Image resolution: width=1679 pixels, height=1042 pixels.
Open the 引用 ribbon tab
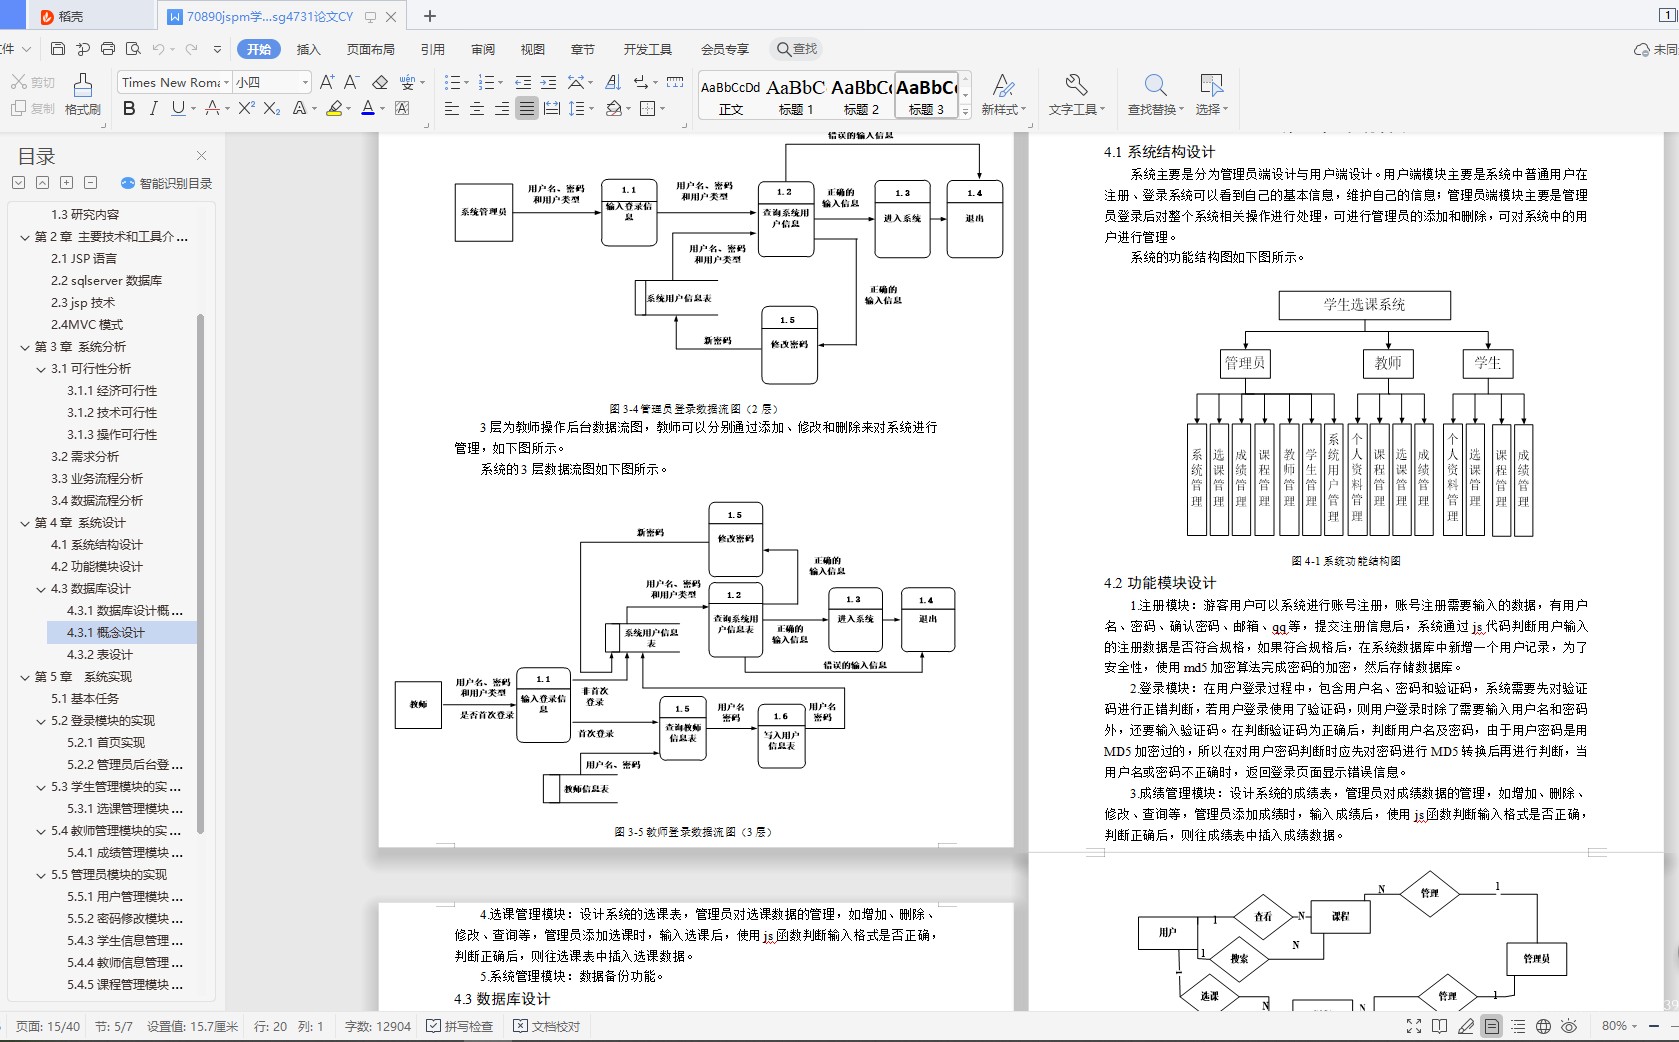[x=432, y=49]
